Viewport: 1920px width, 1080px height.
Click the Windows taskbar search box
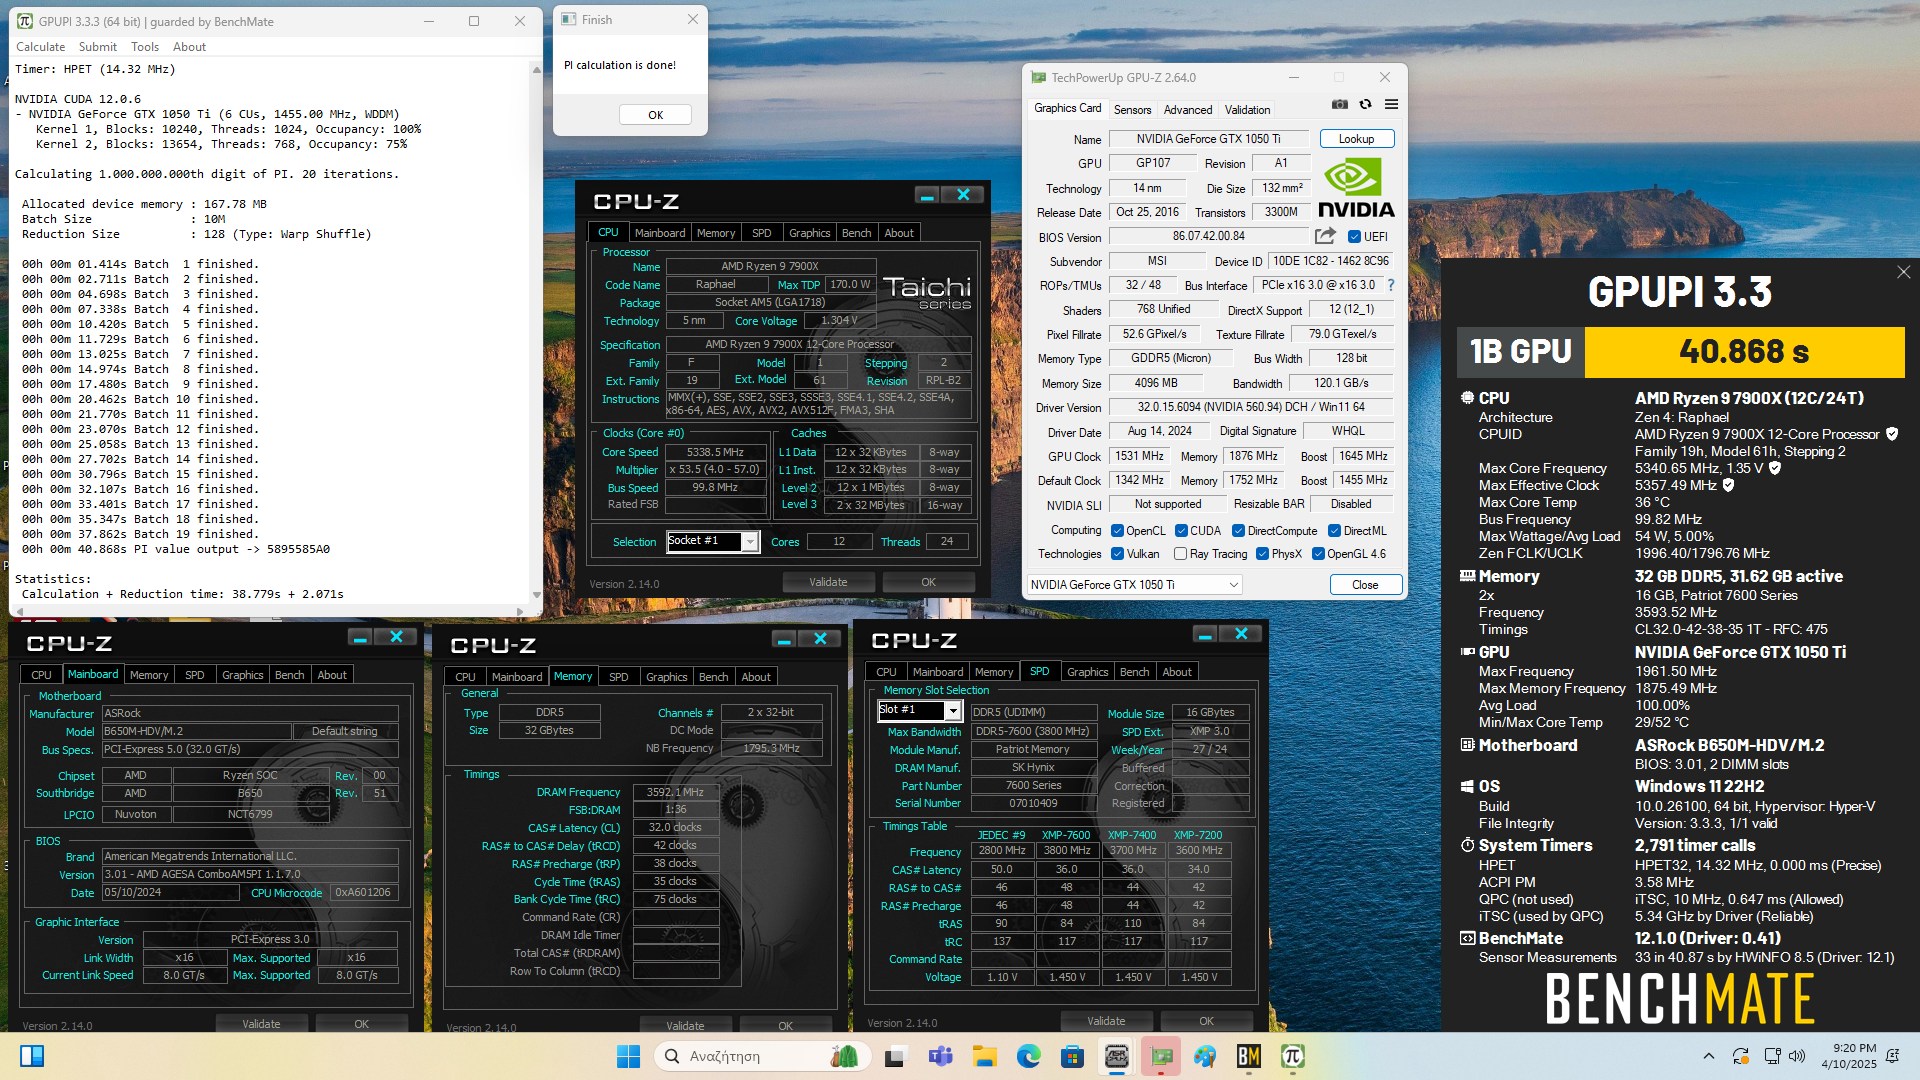(760, 1056)
